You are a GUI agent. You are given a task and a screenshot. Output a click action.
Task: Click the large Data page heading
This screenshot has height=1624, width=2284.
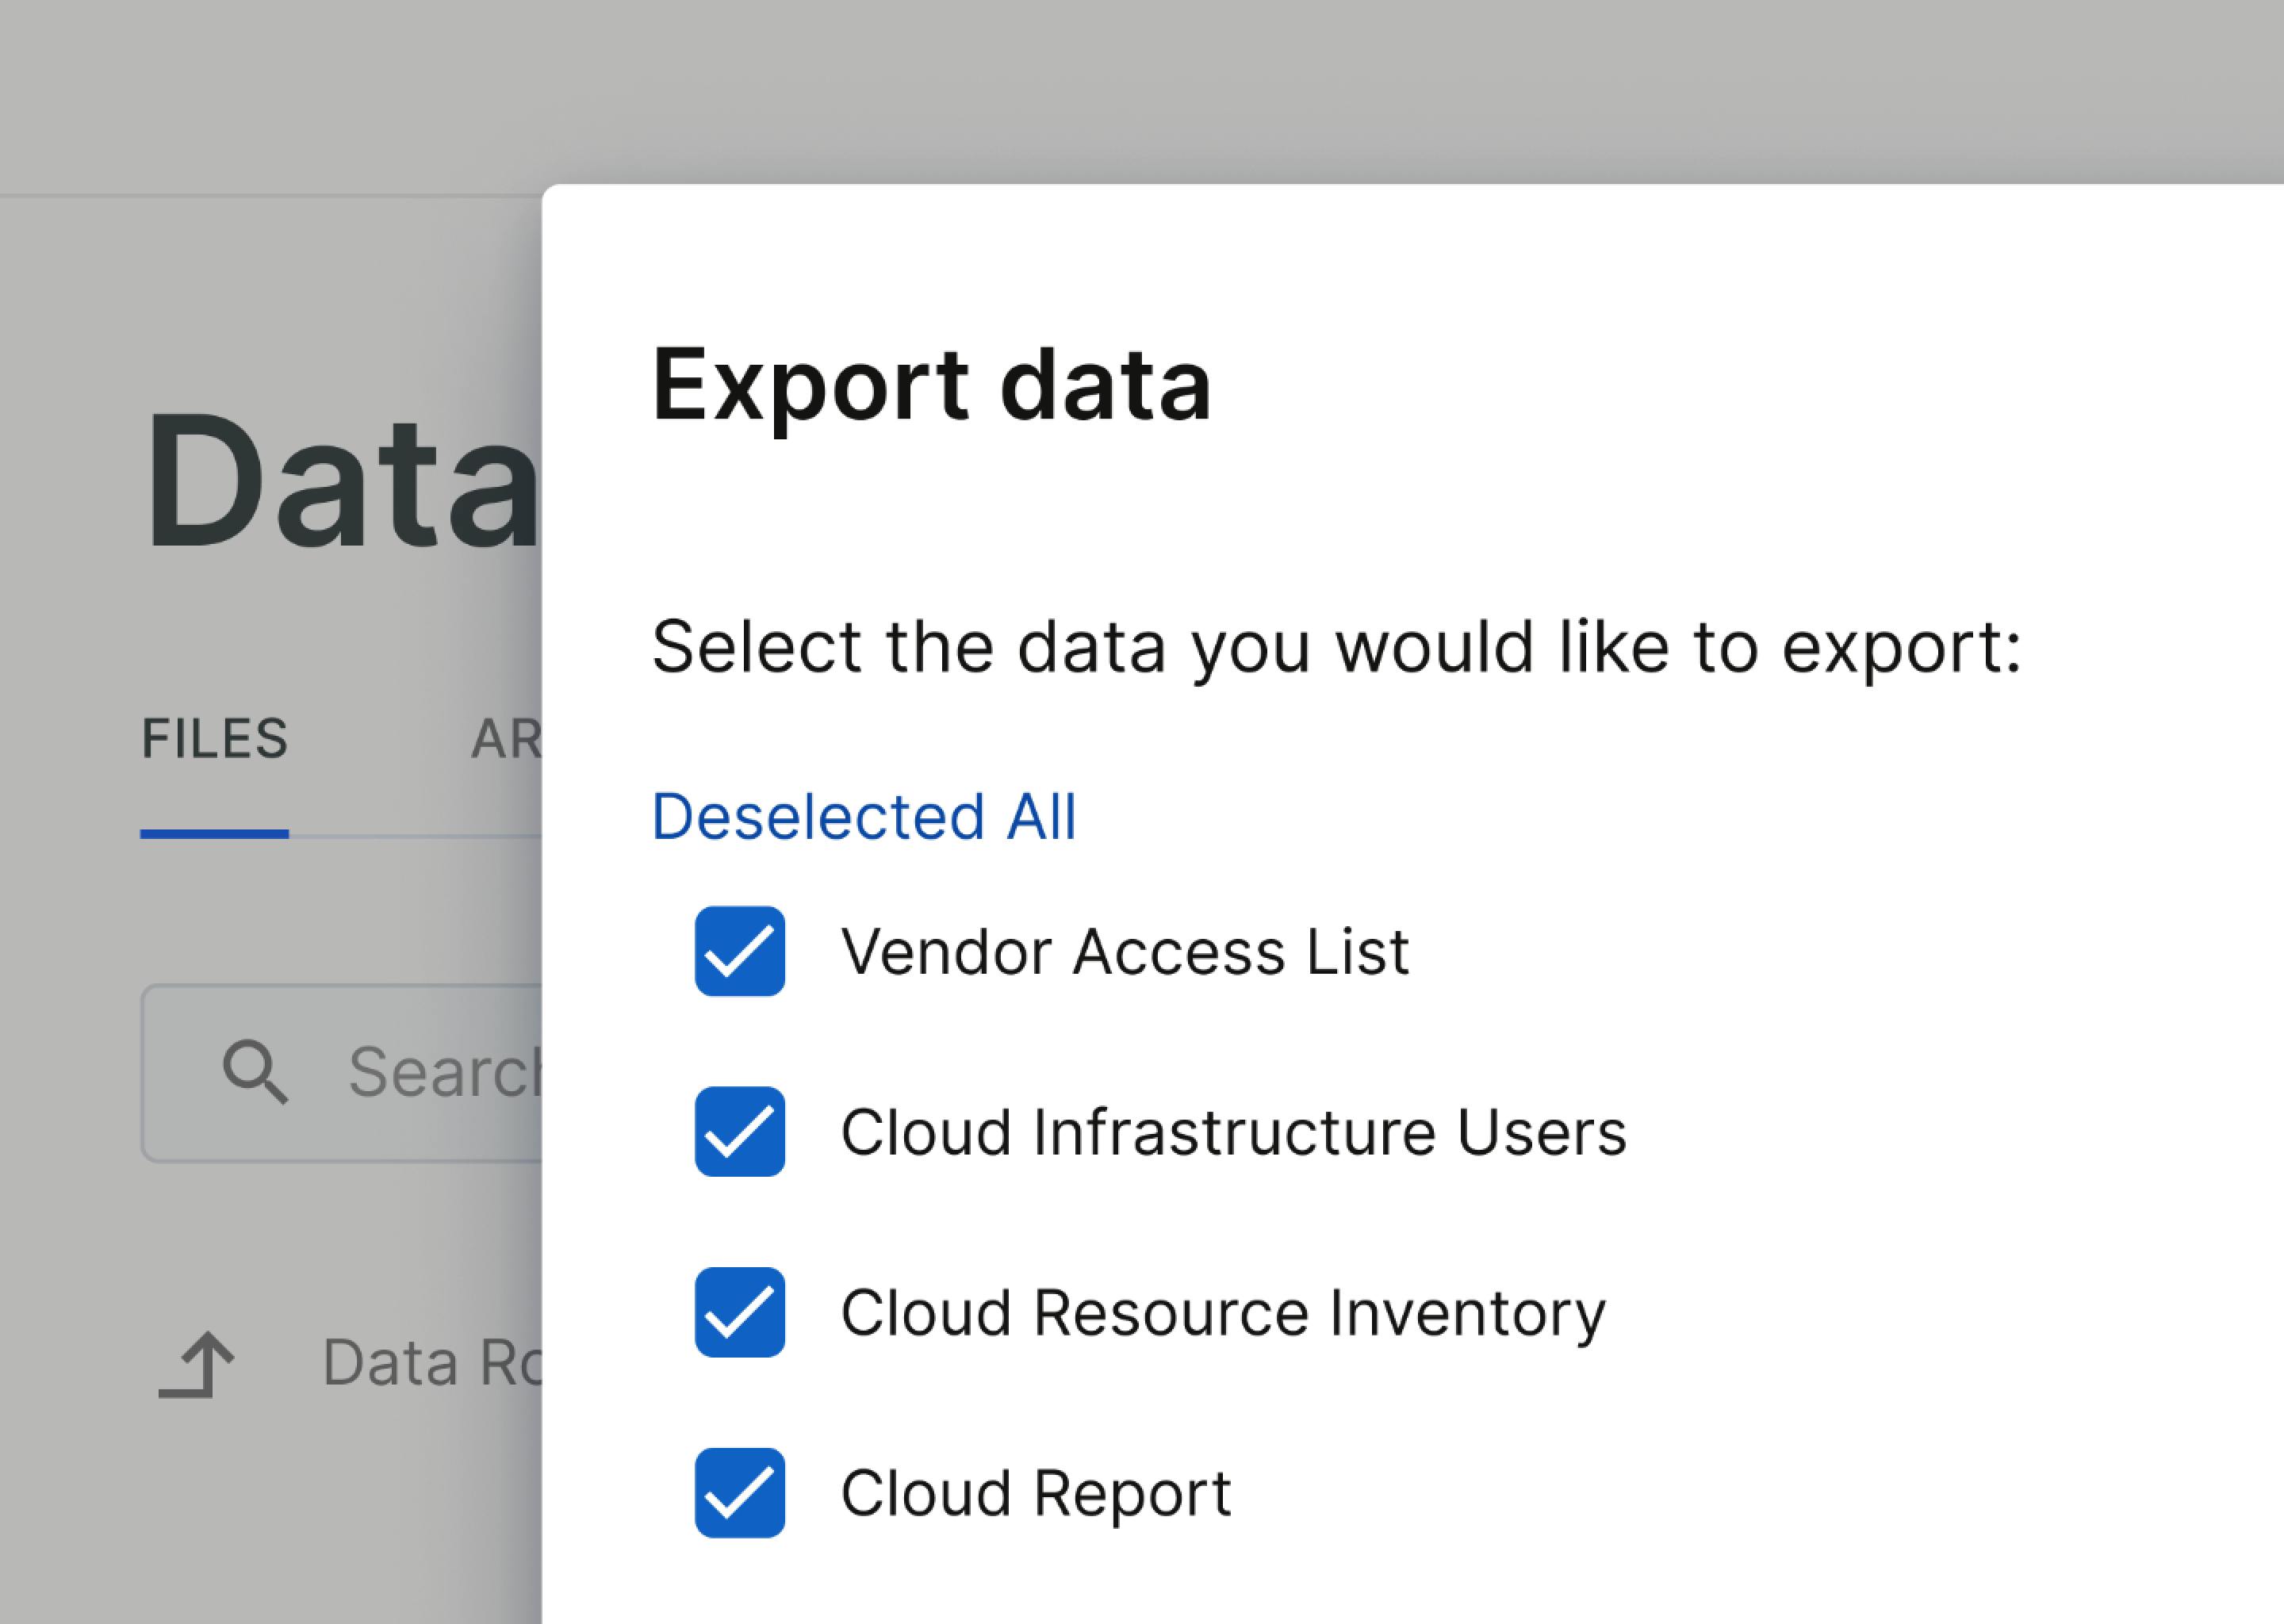[341, 480]
